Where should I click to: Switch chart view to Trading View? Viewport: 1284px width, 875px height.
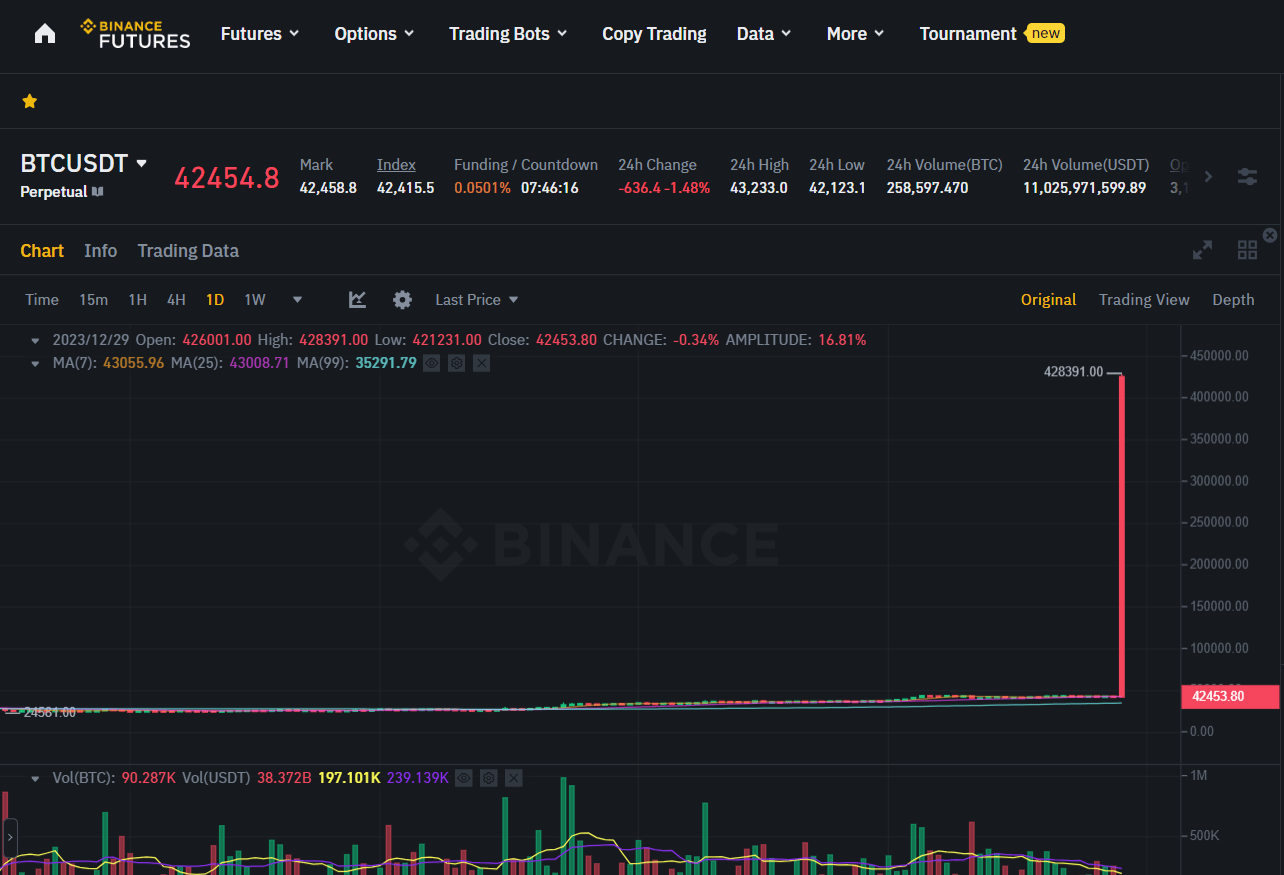point(1144,299)
